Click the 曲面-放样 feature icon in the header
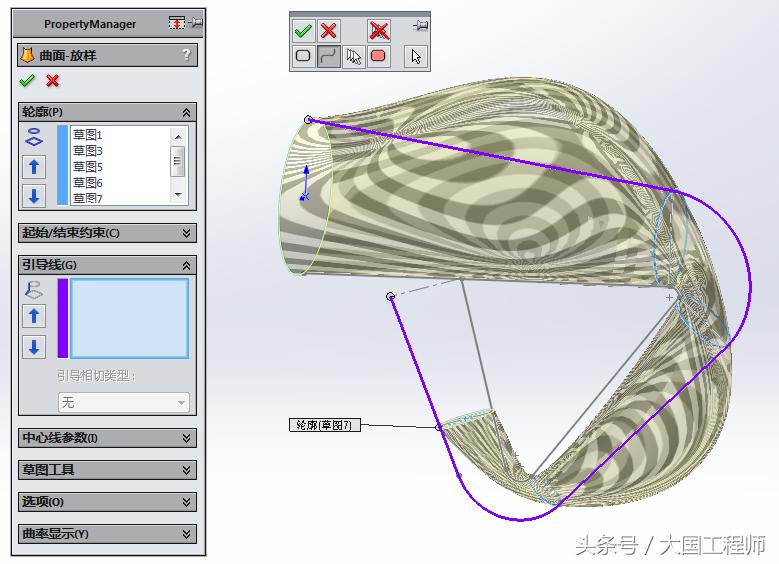 [x=27, y=55]
